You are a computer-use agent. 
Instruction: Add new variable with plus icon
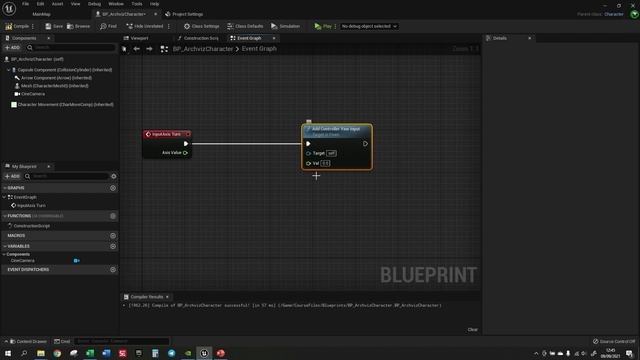tap(113, 247)
